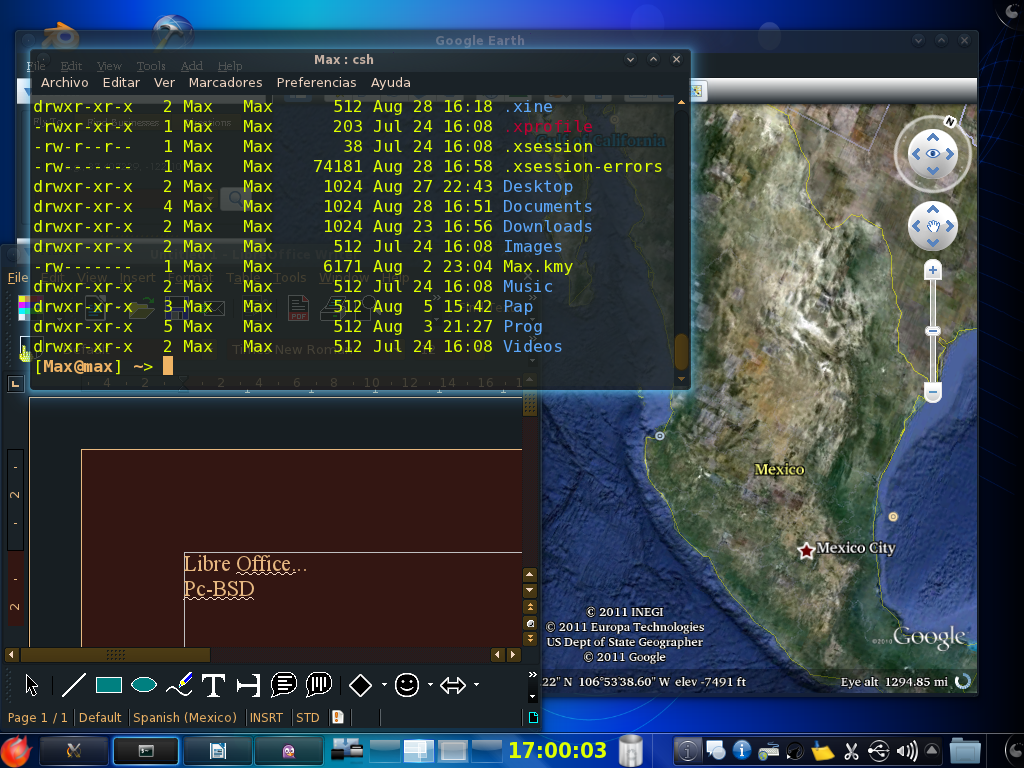
Task: Open the Preferencias menu in terminal
Action: pos(316,82)
